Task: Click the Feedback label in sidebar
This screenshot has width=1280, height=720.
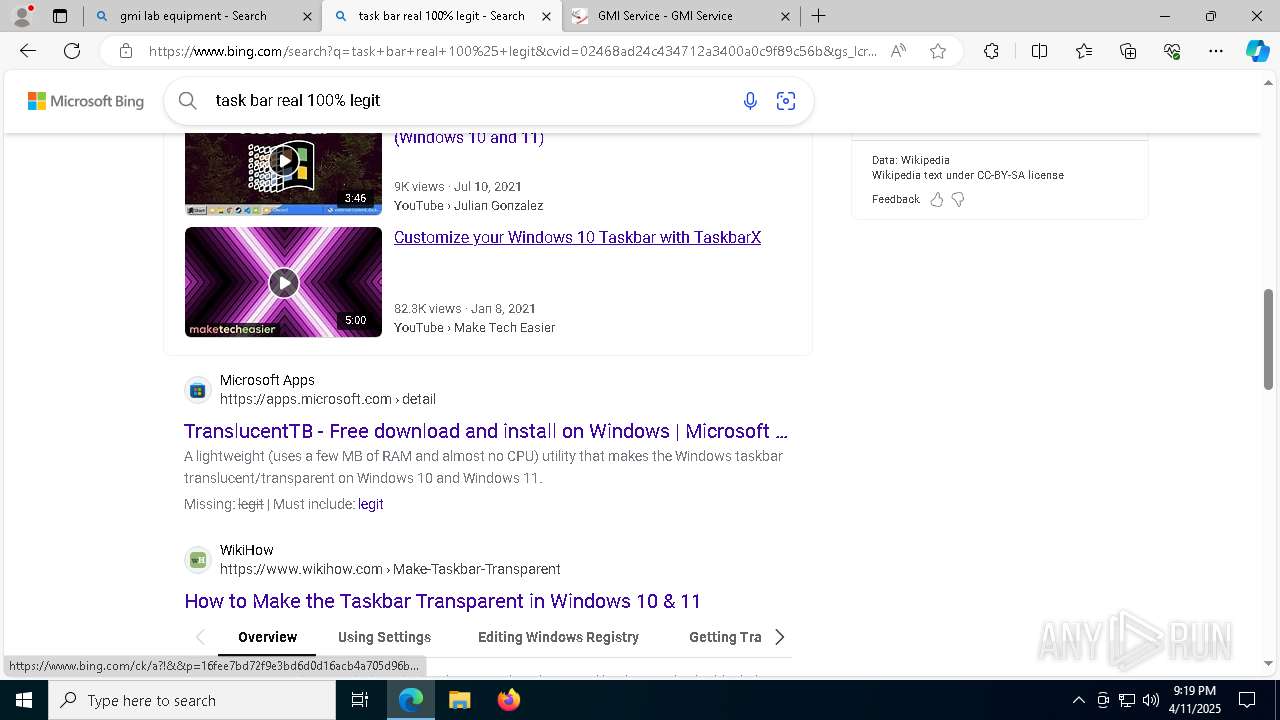Action: click(895, 200)
